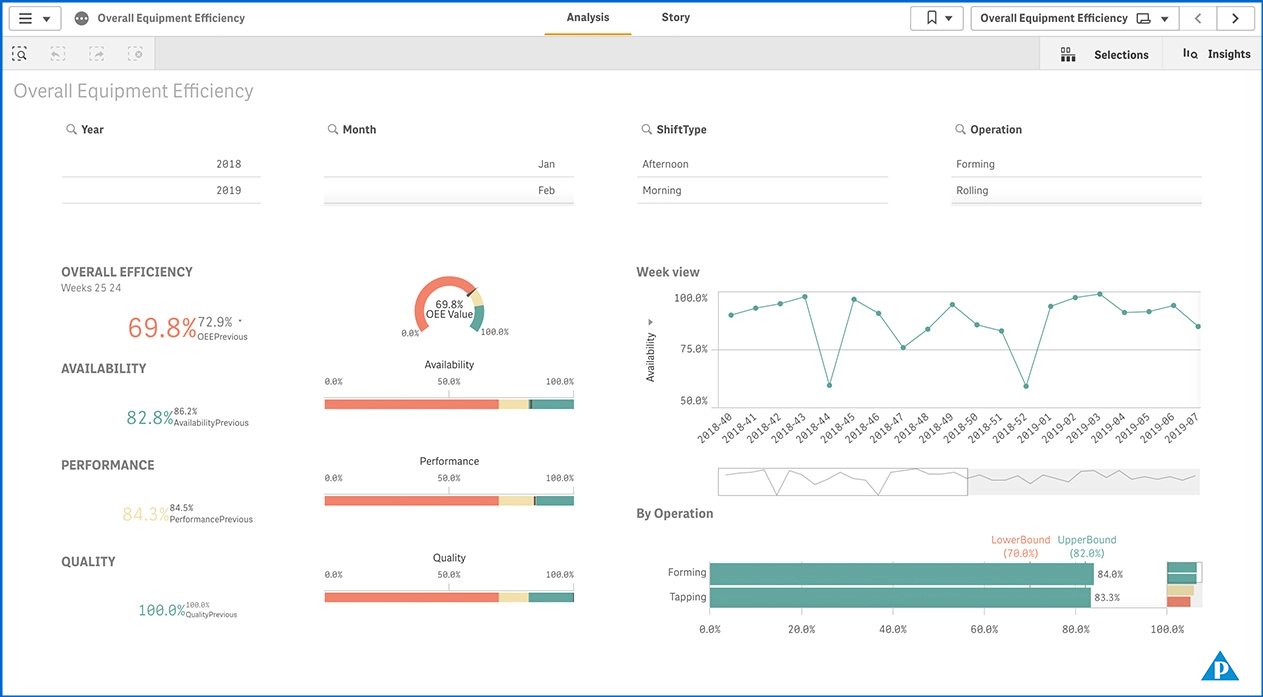Image resolution: width=1263 pixels, height=697 pixels.
Task: Click the smart search icon in toolbar
Action: [20, 54]
